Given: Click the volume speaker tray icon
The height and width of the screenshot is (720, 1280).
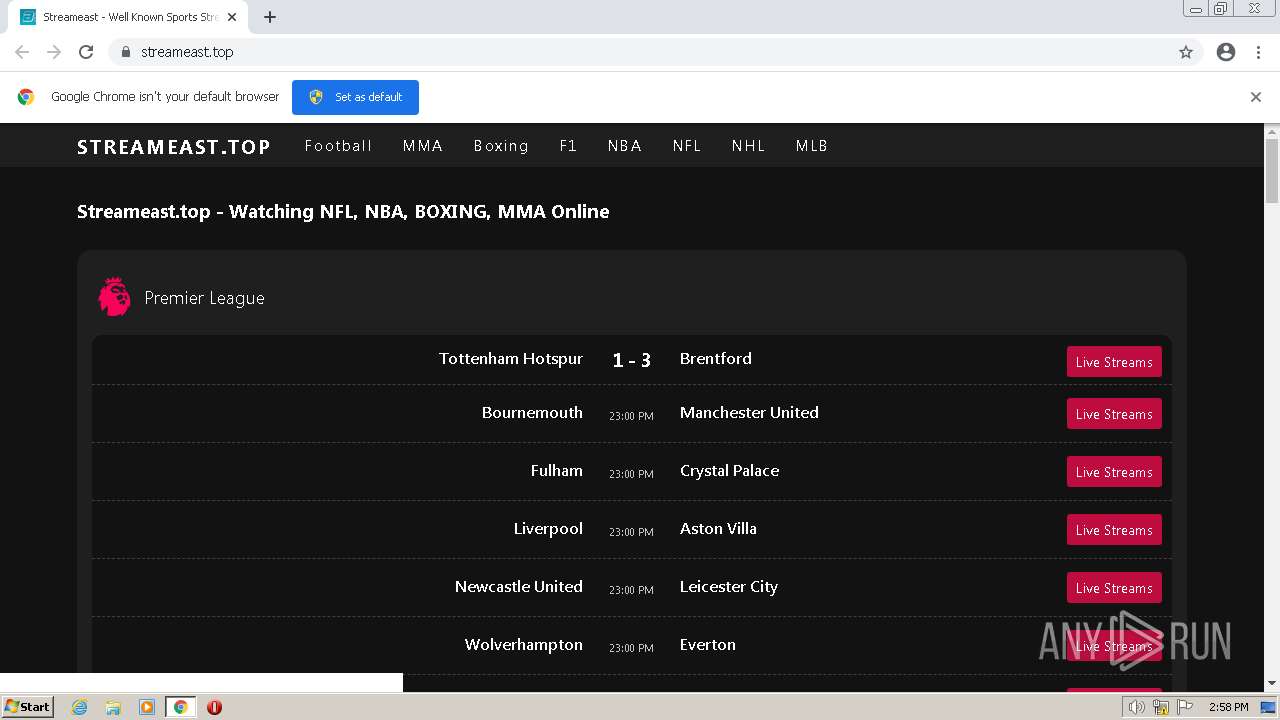Looking at the screenshot, I should pyautogui.click(x=1136, y=707).
